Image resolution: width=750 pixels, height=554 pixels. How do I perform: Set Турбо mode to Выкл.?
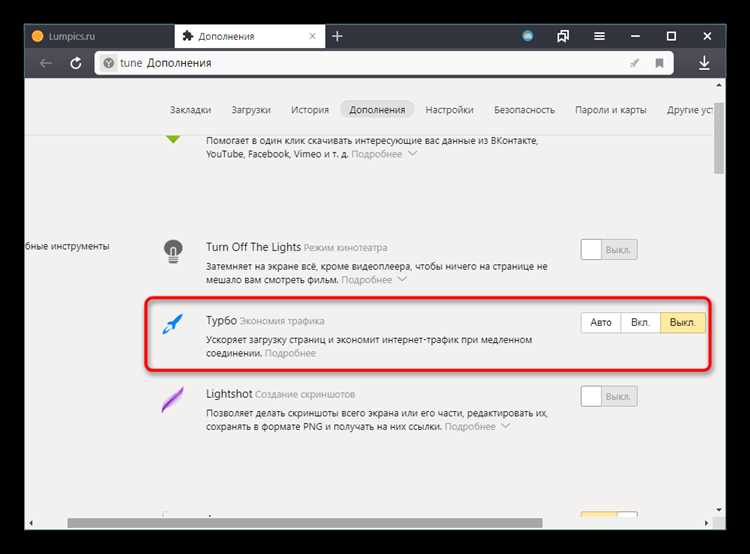pyautogui.click(x=683, y=323)
